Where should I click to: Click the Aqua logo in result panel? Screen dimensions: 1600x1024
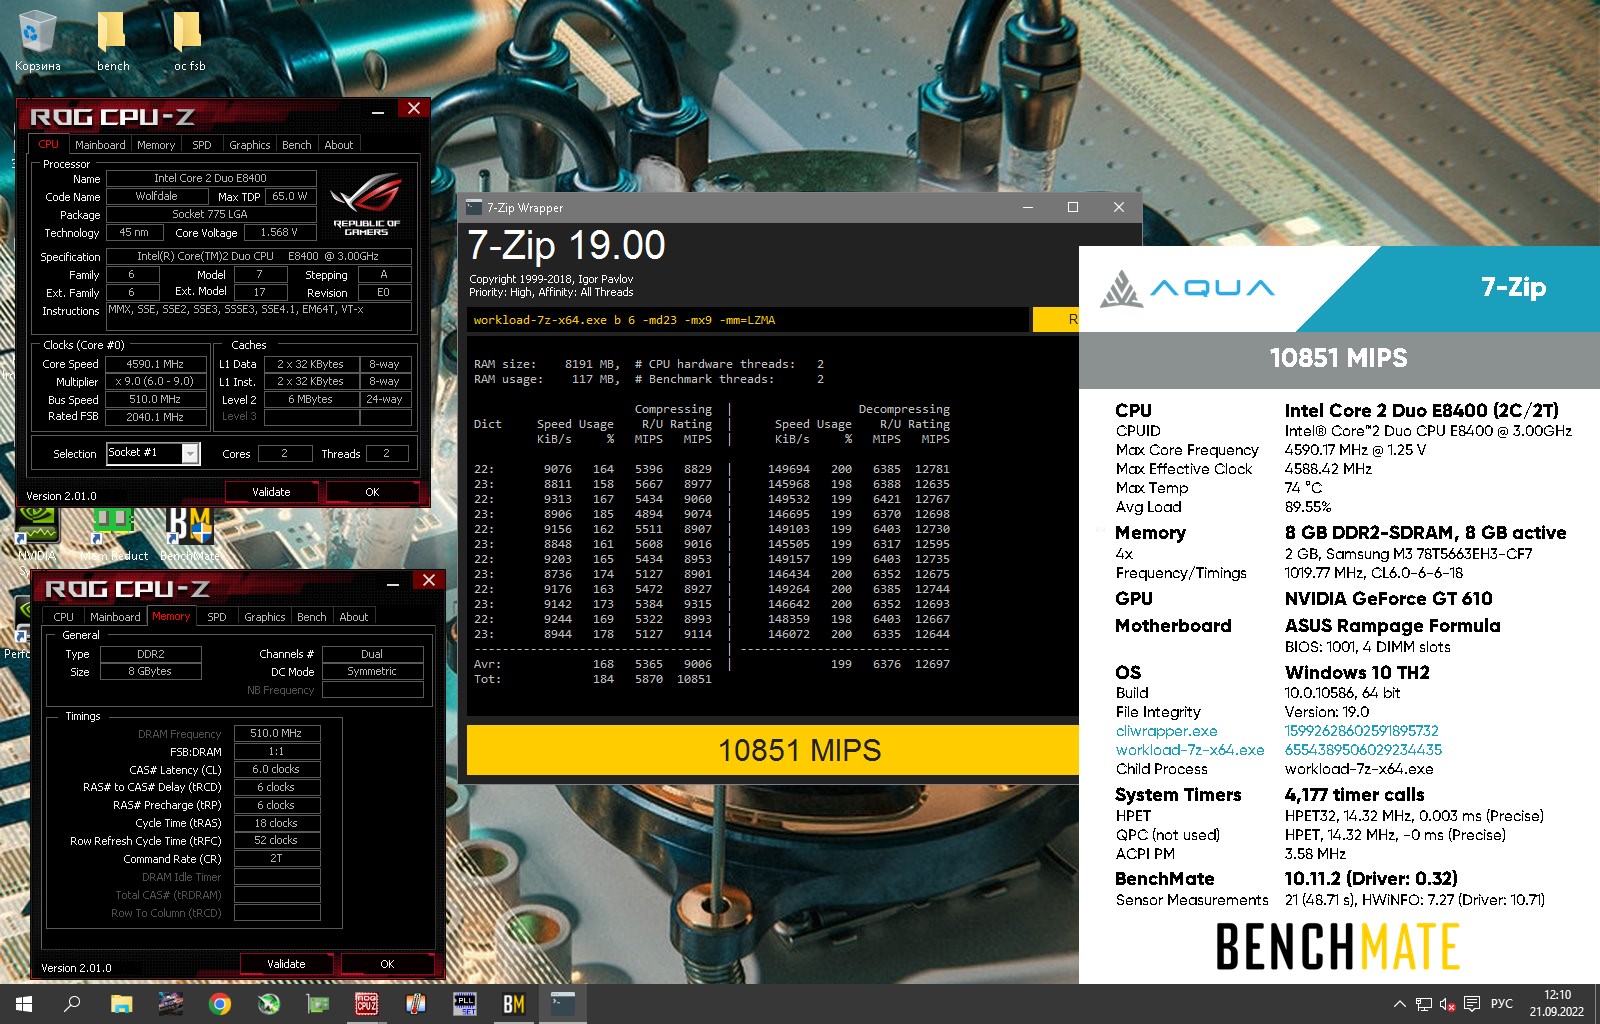(x=1188, y=288)
